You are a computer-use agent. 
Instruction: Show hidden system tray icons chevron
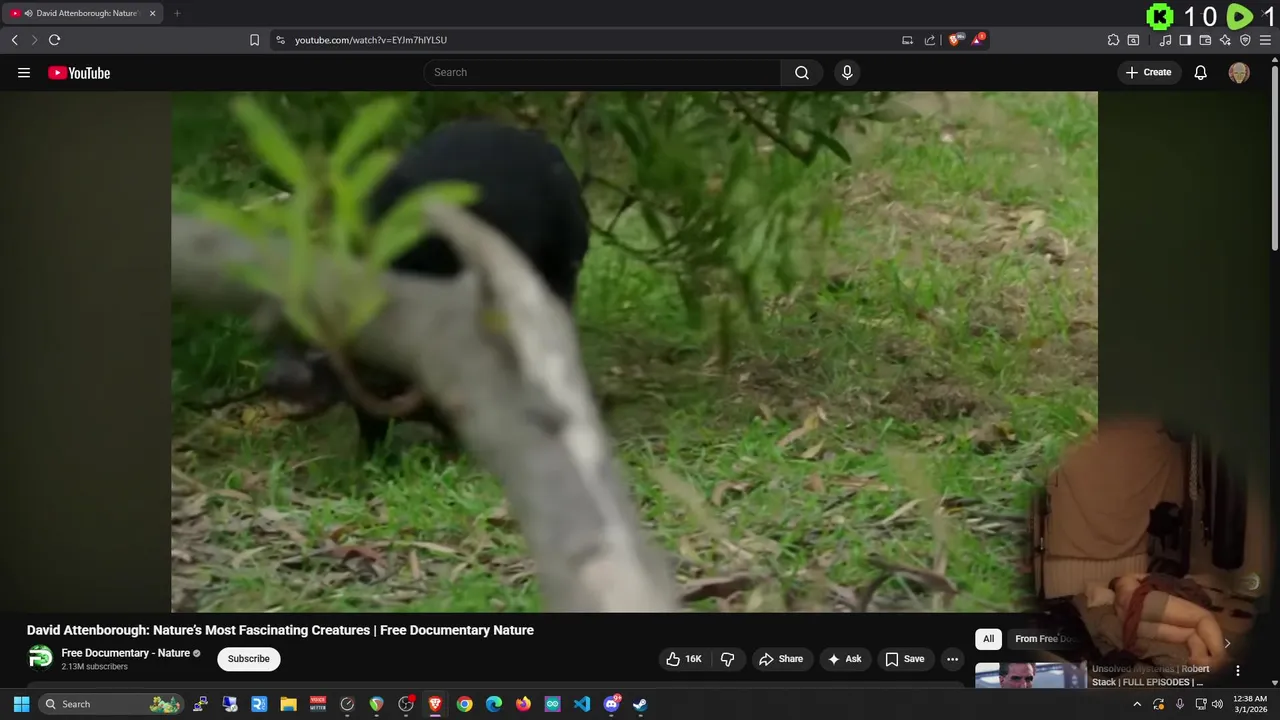1137,704
